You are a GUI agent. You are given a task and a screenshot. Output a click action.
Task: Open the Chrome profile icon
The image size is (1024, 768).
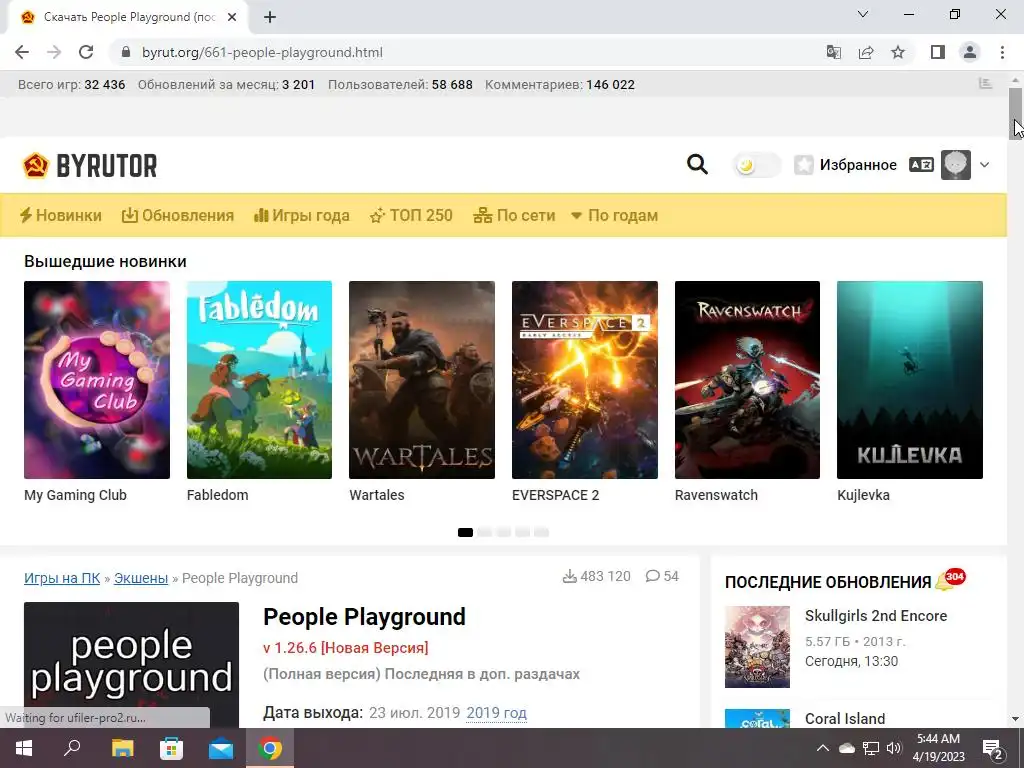(x=970, y=52)
